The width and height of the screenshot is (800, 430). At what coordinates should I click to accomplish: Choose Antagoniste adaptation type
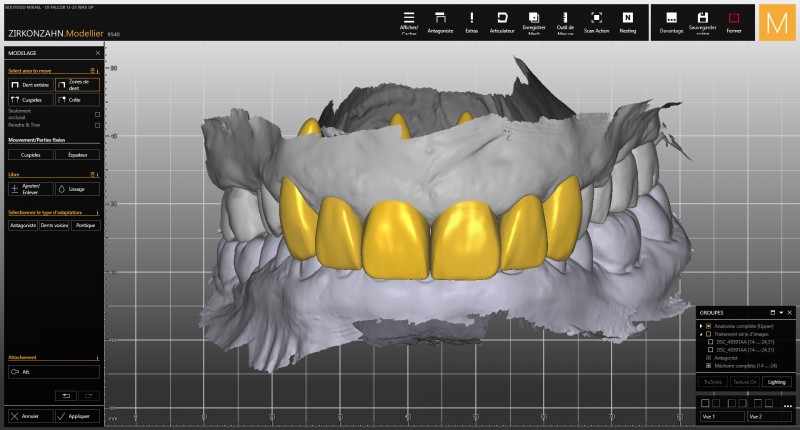tap(23, 225)
